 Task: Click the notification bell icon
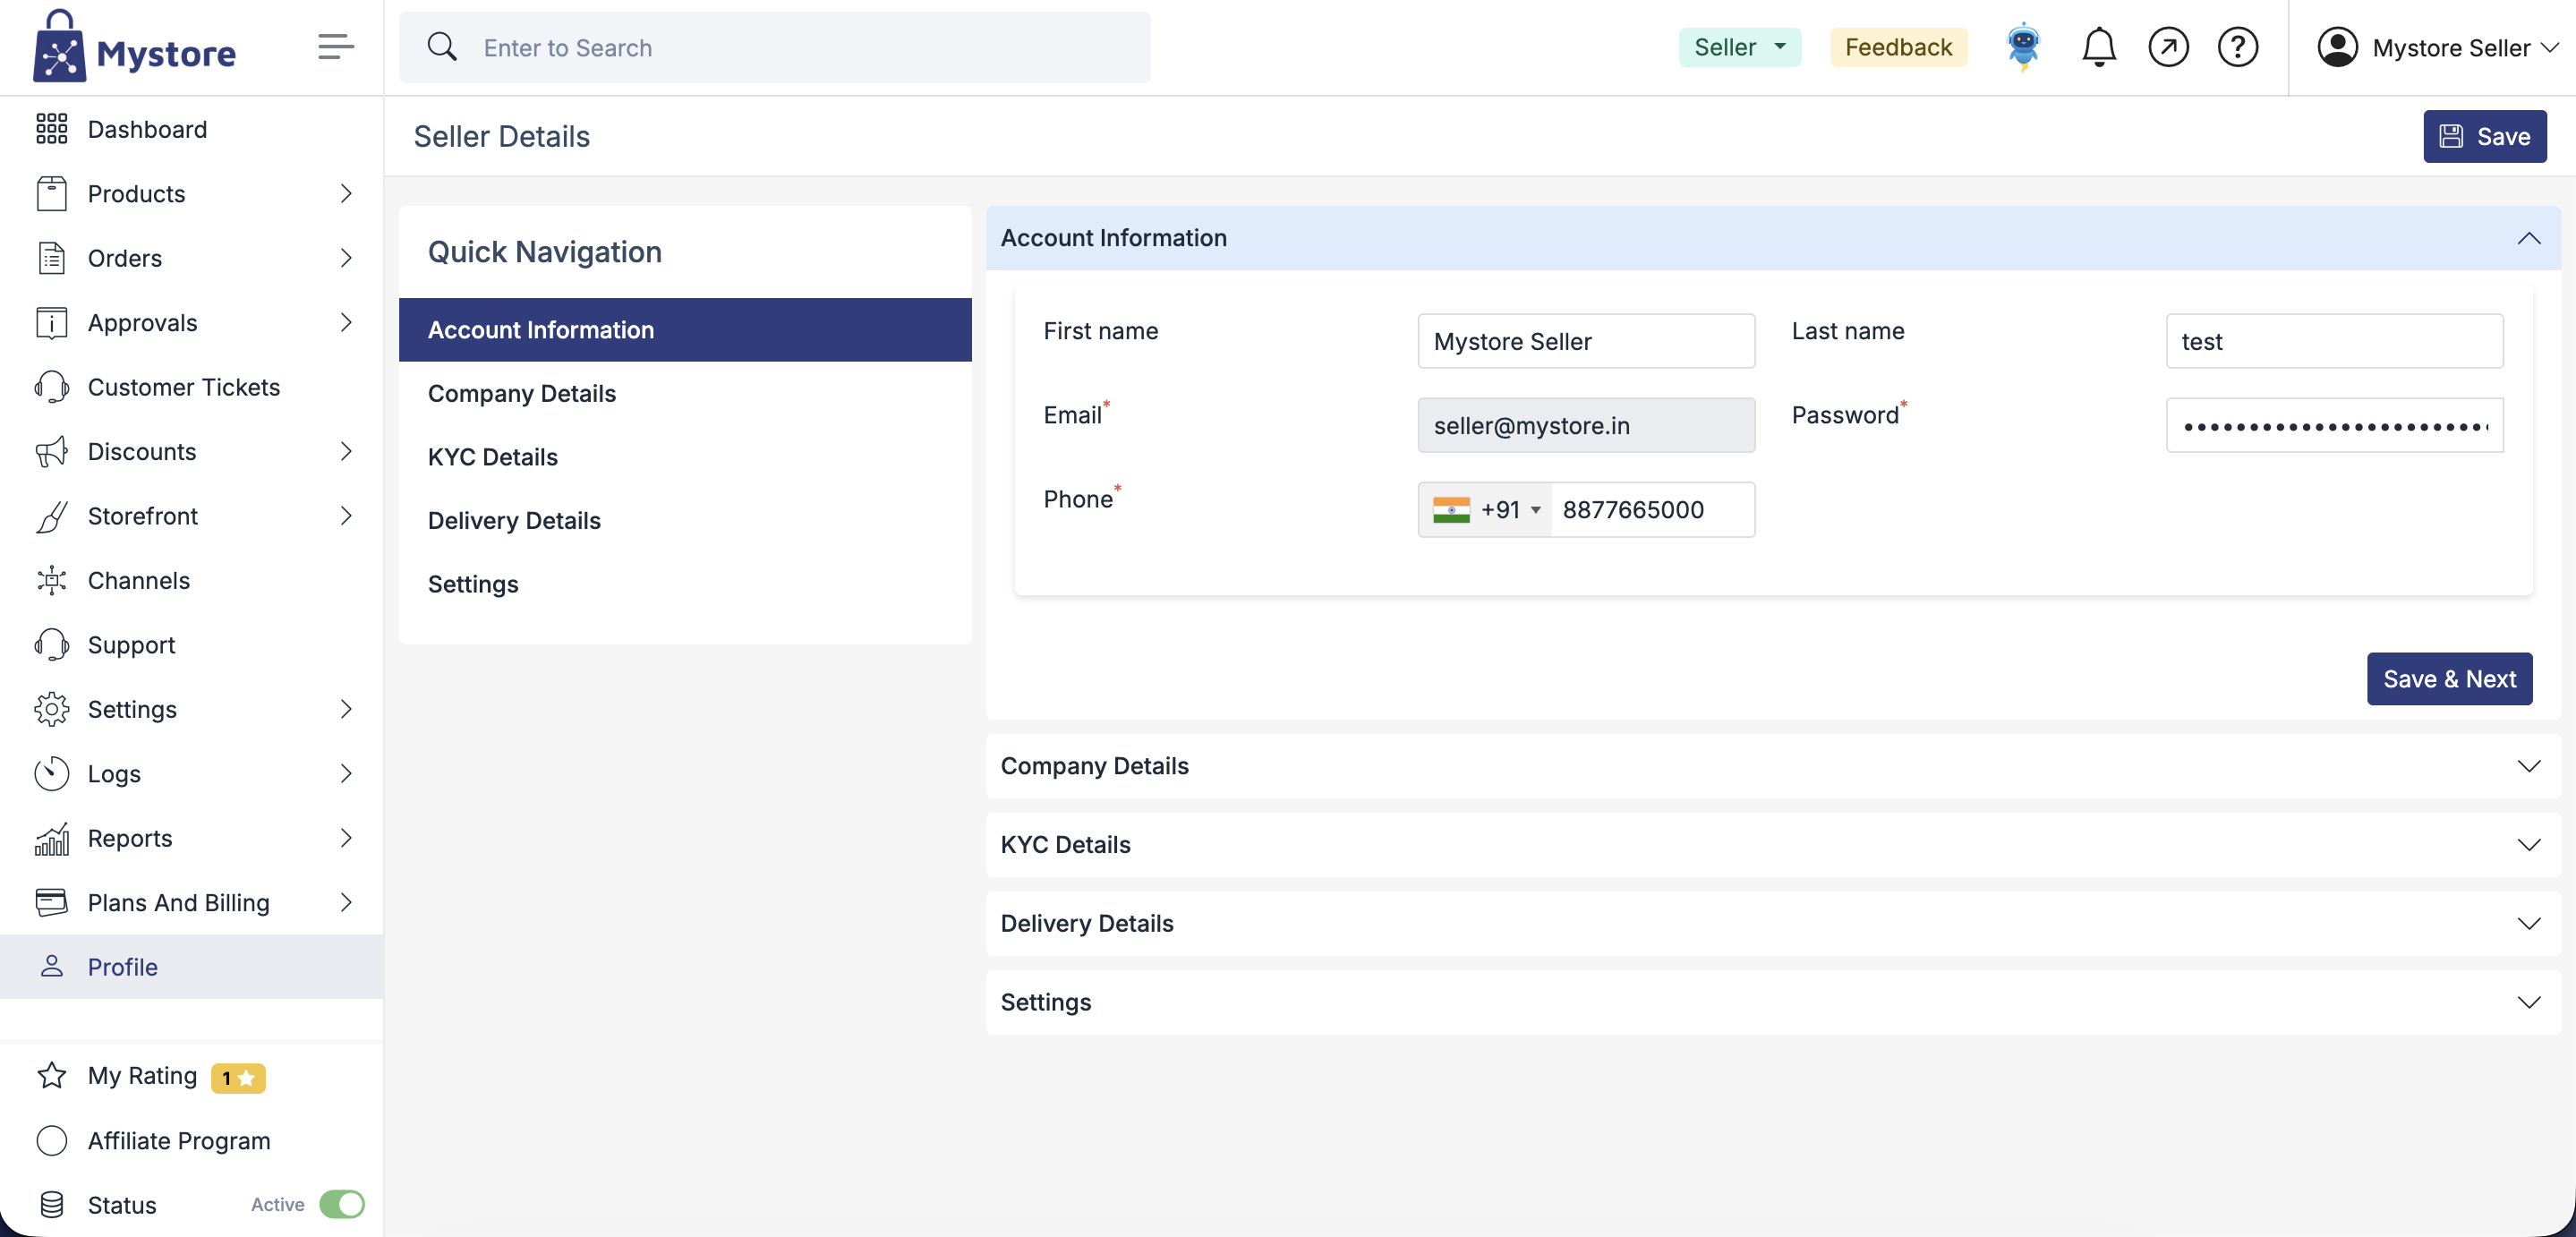tap(2098, 47)
